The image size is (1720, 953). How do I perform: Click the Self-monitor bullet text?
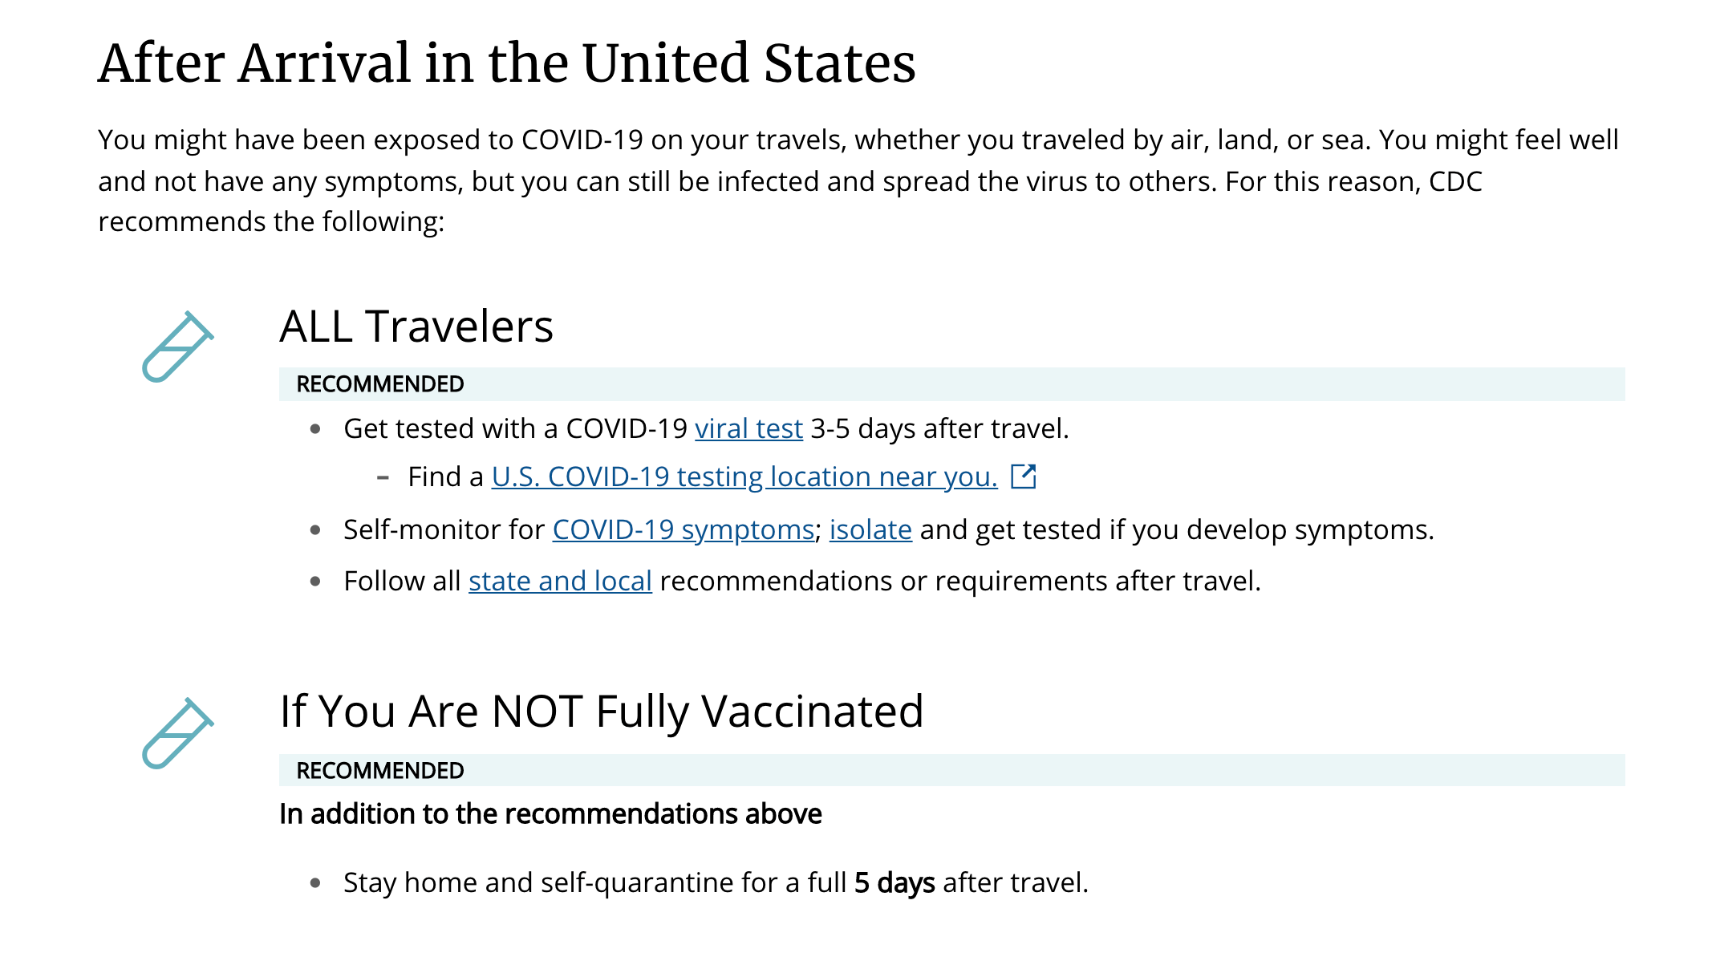pos(889,529)
